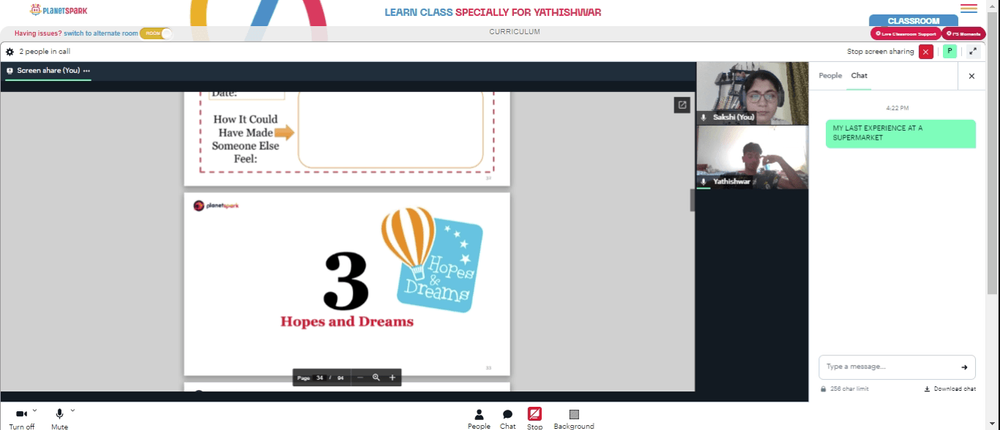Zoom out the document with minus
1000x430 pixels.
(x=360, y=378)
